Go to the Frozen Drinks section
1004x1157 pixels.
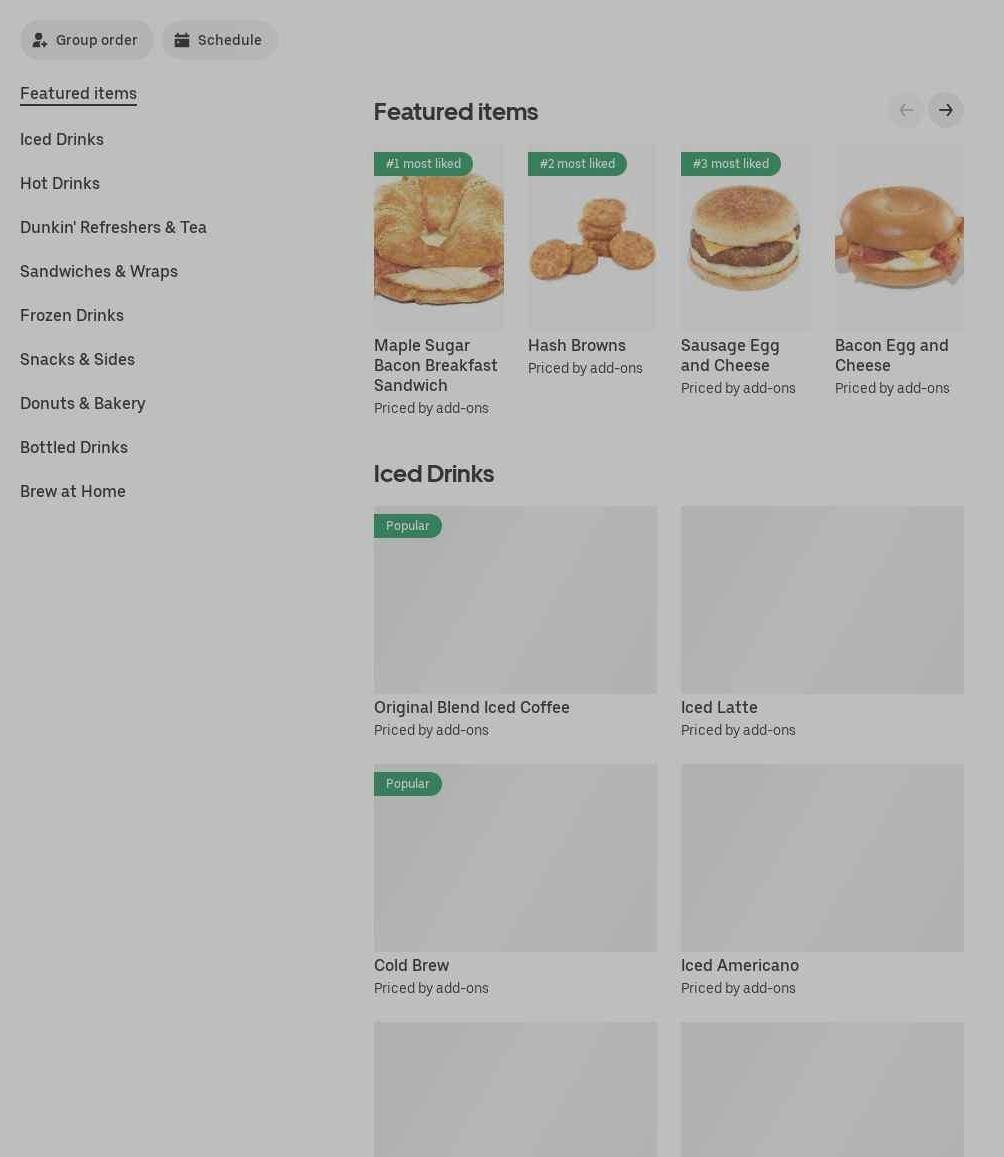pos(72,315)
